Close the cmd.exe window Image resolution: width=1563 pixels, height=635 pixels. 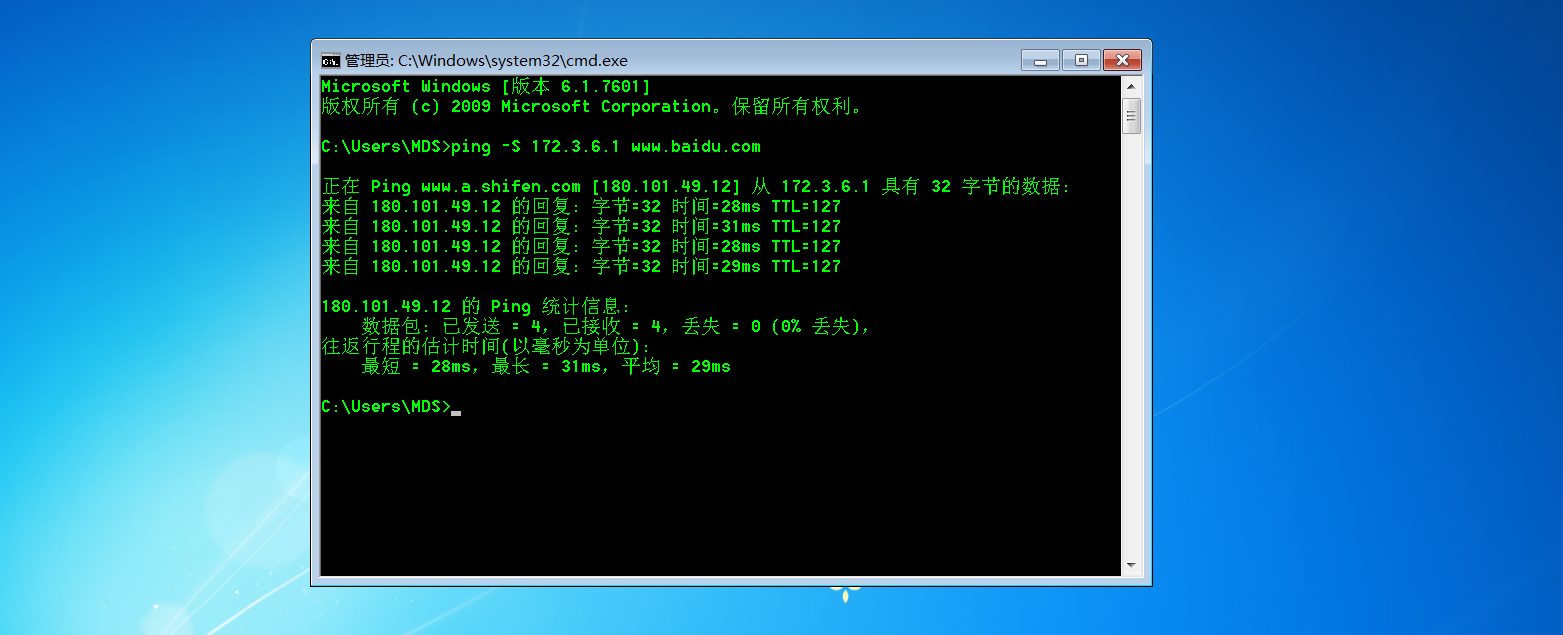1122,60
